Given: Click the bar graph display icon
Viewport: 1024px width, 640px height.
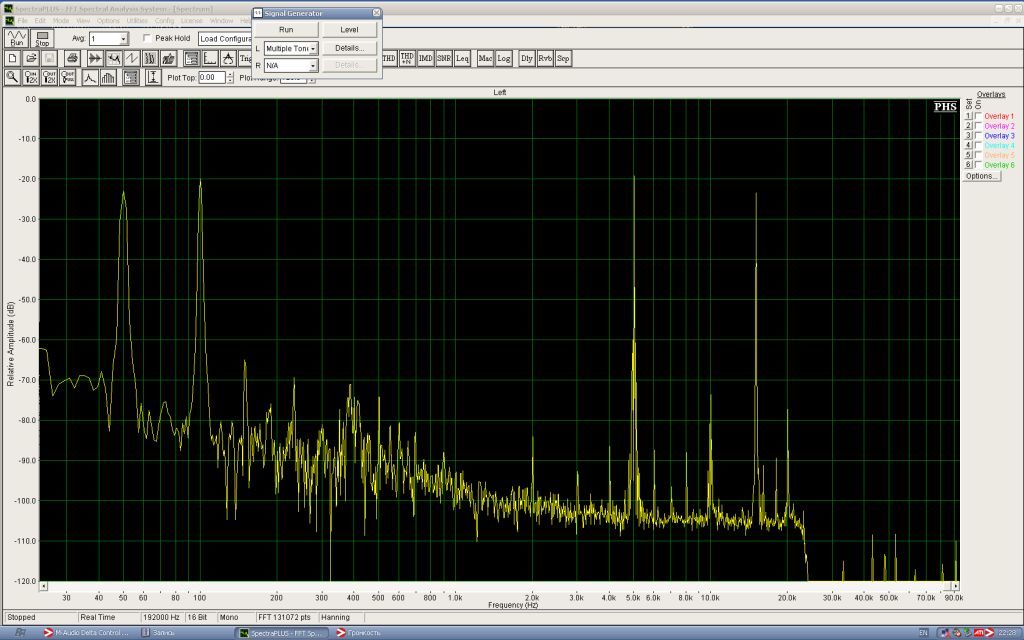Looking at the screenshot, I should (x=108, y=78).
